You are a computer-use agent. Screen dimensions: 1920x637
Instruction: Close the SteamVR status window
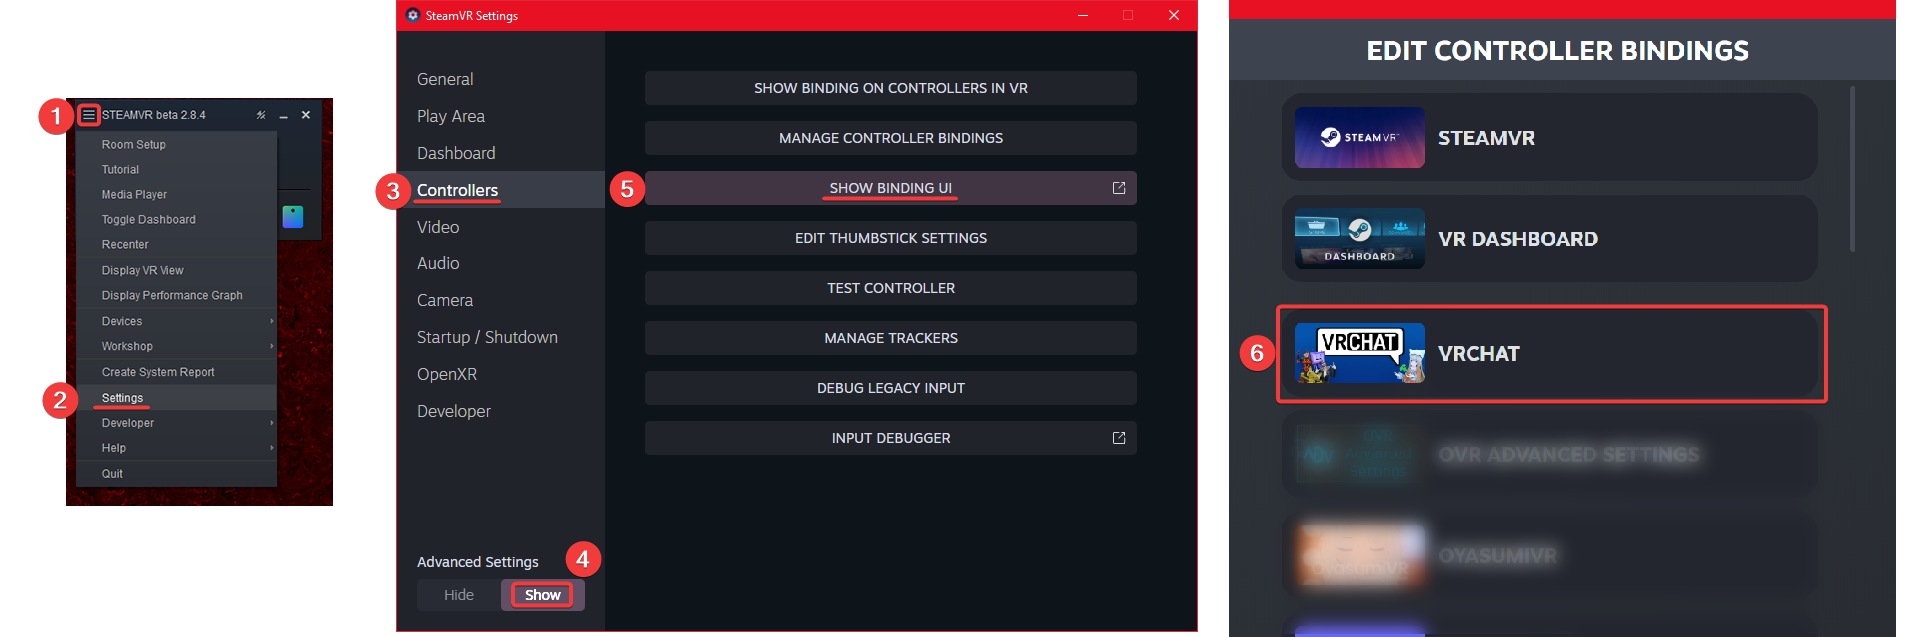point(306,115)
